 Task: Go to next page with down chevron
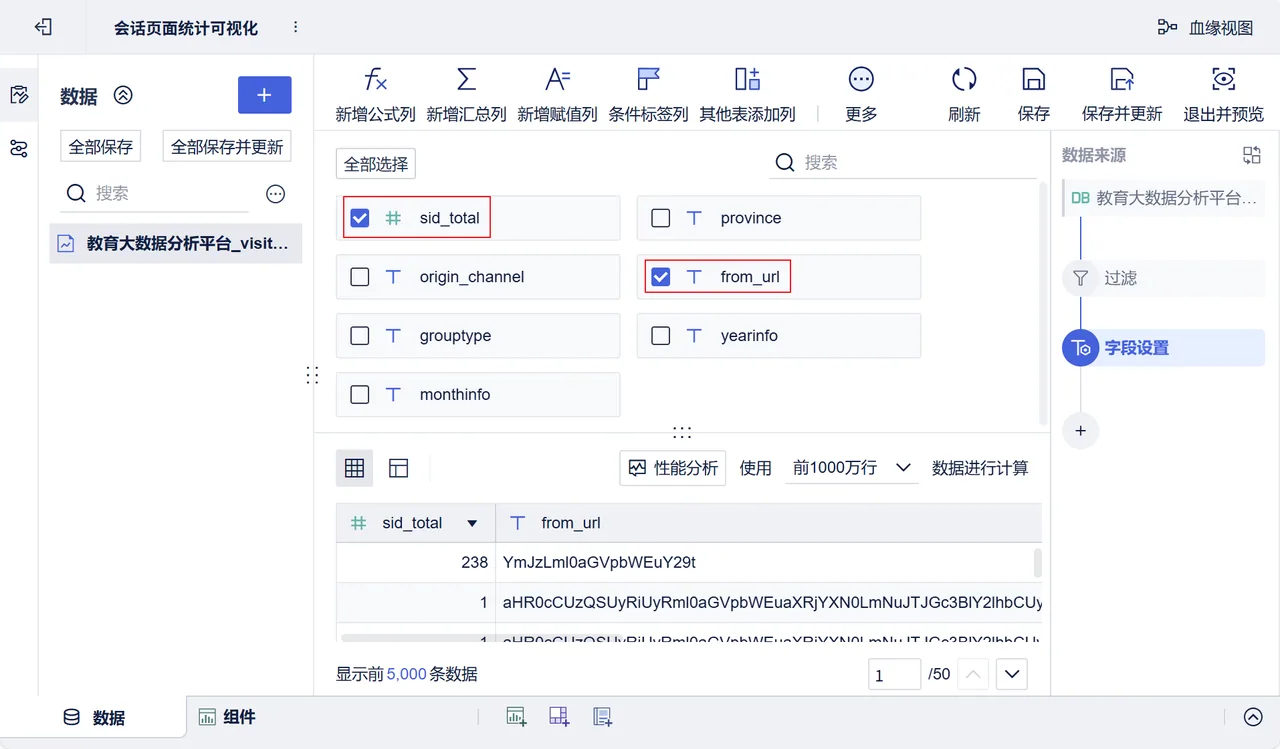1012,675
